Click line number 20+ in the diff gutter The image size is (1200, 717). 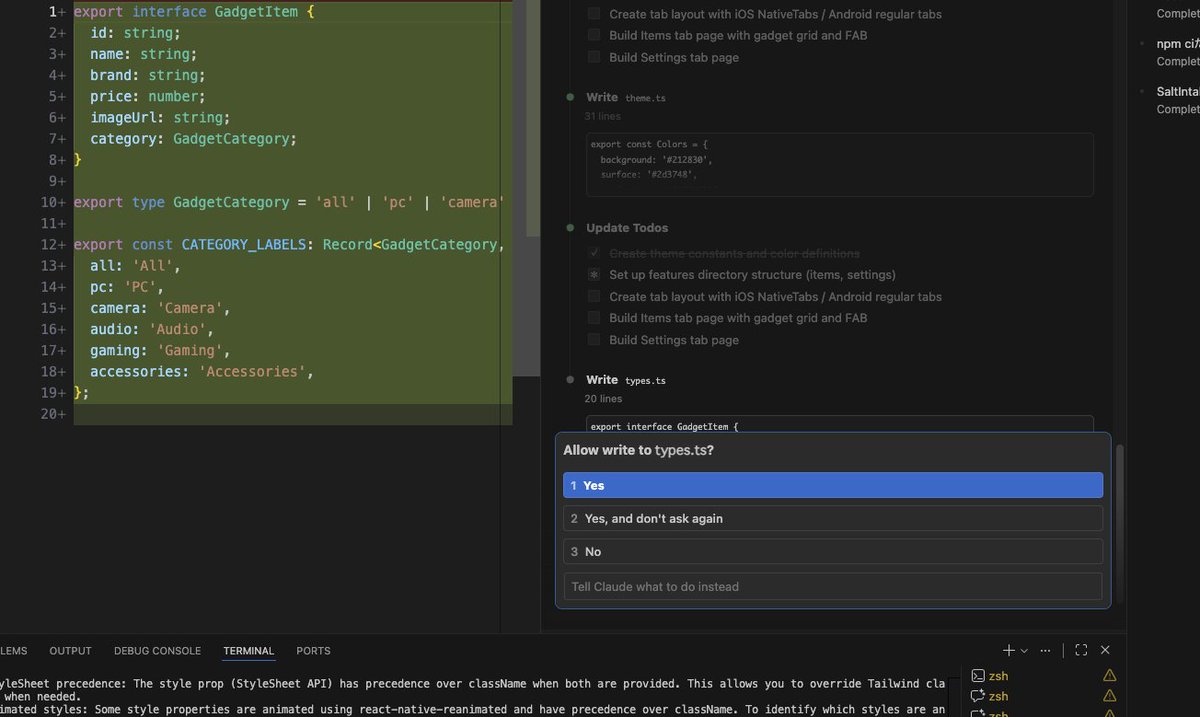(53, 414)
